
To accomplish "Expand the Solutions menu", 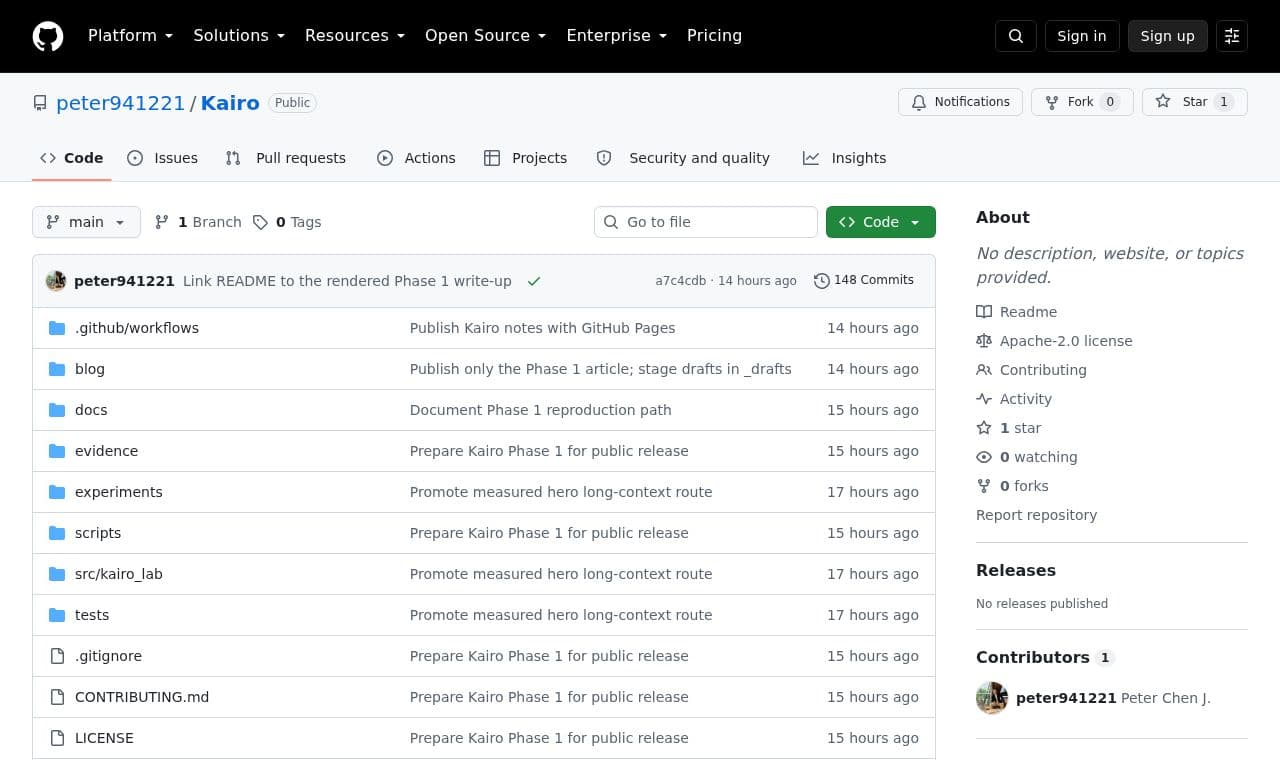I will click(x=239, y=36).
